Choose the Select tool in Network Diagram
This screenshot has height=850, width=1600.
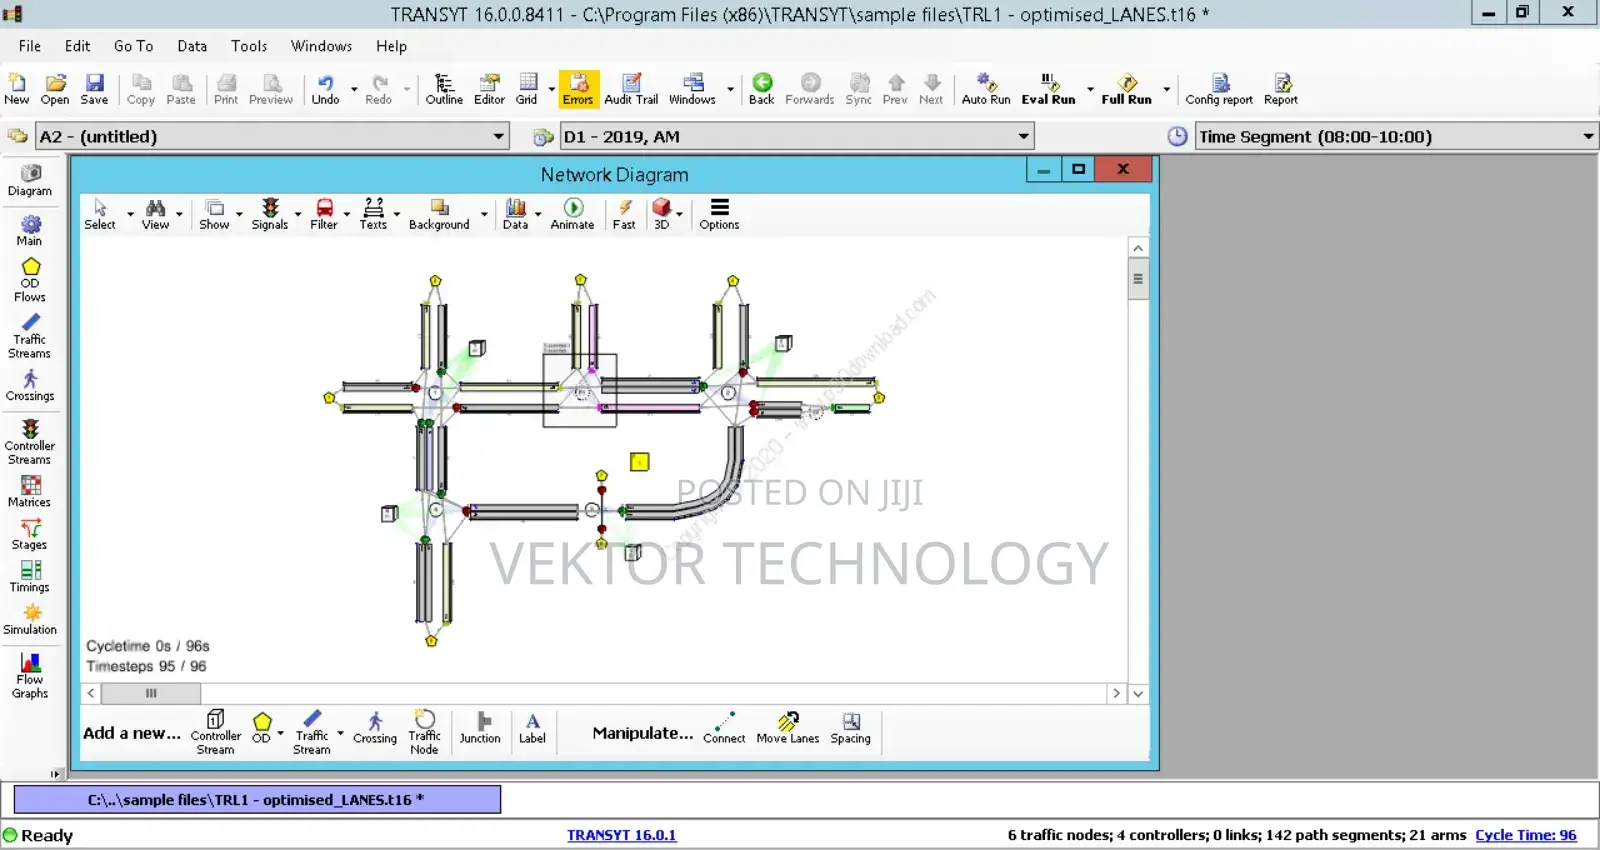tap(100, 214)
